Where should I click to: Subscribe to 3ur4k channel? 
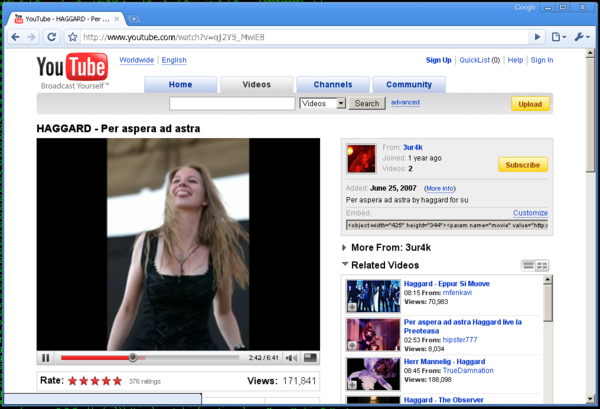[x=523, y=165]
